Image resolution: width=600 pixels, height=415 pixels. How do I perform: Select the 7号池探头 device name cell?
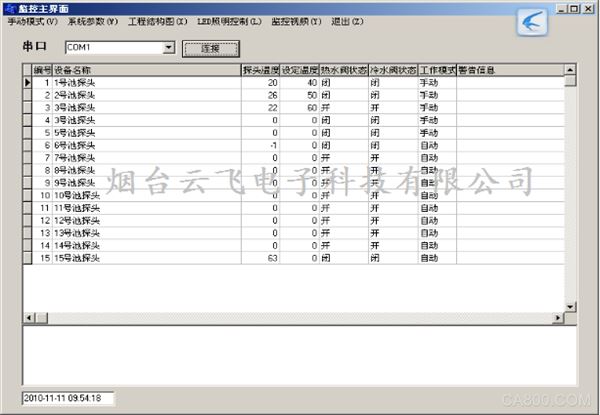(x=147, y=158)
